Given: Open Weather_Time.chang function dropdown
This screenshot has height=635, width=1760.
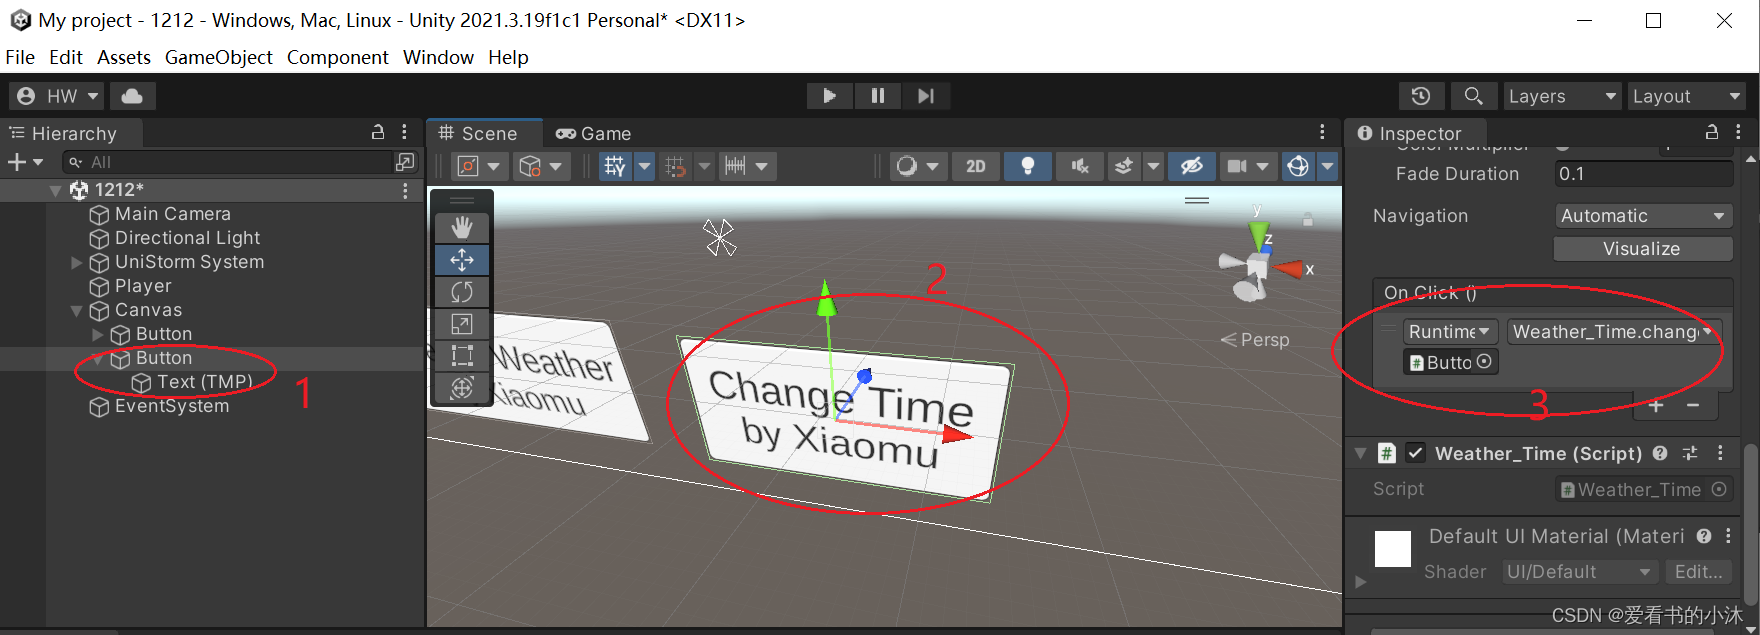Looking at the screenshot, I should pyautogui.click(x=1612, y=331).
